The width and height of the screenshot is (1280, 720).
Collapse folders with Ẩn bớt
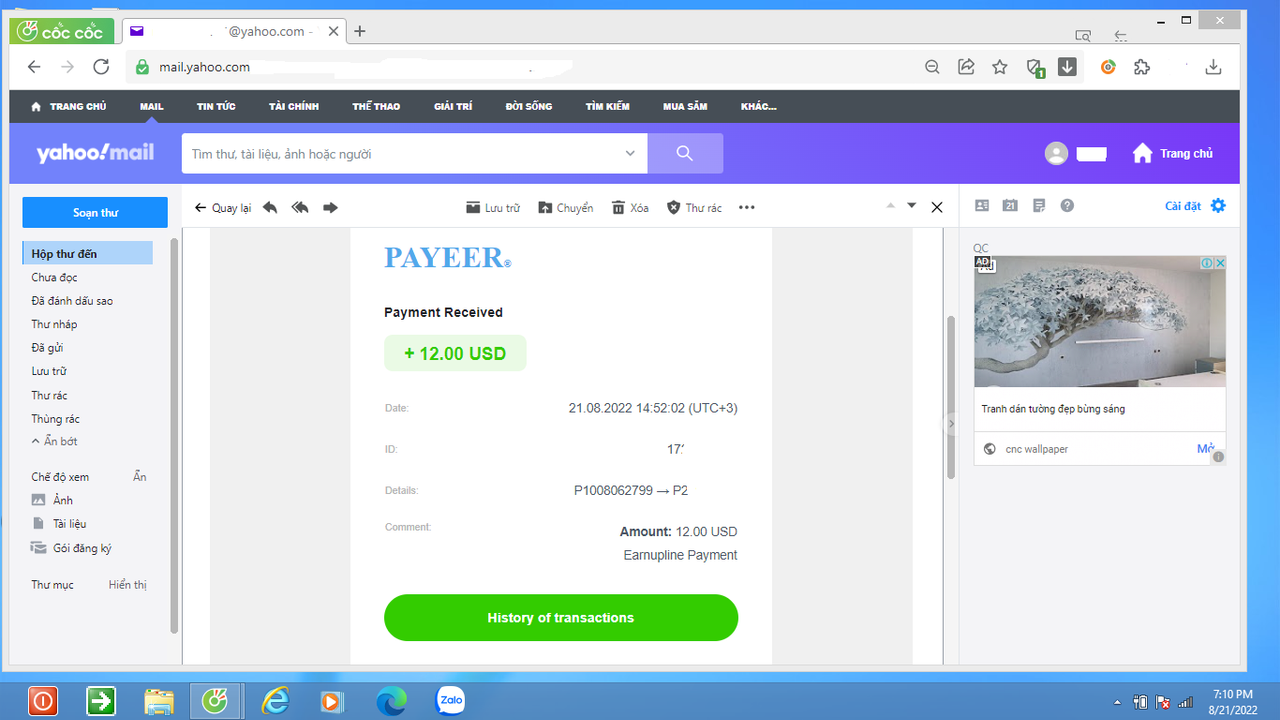pyautogui.click(x=54, y=441)
